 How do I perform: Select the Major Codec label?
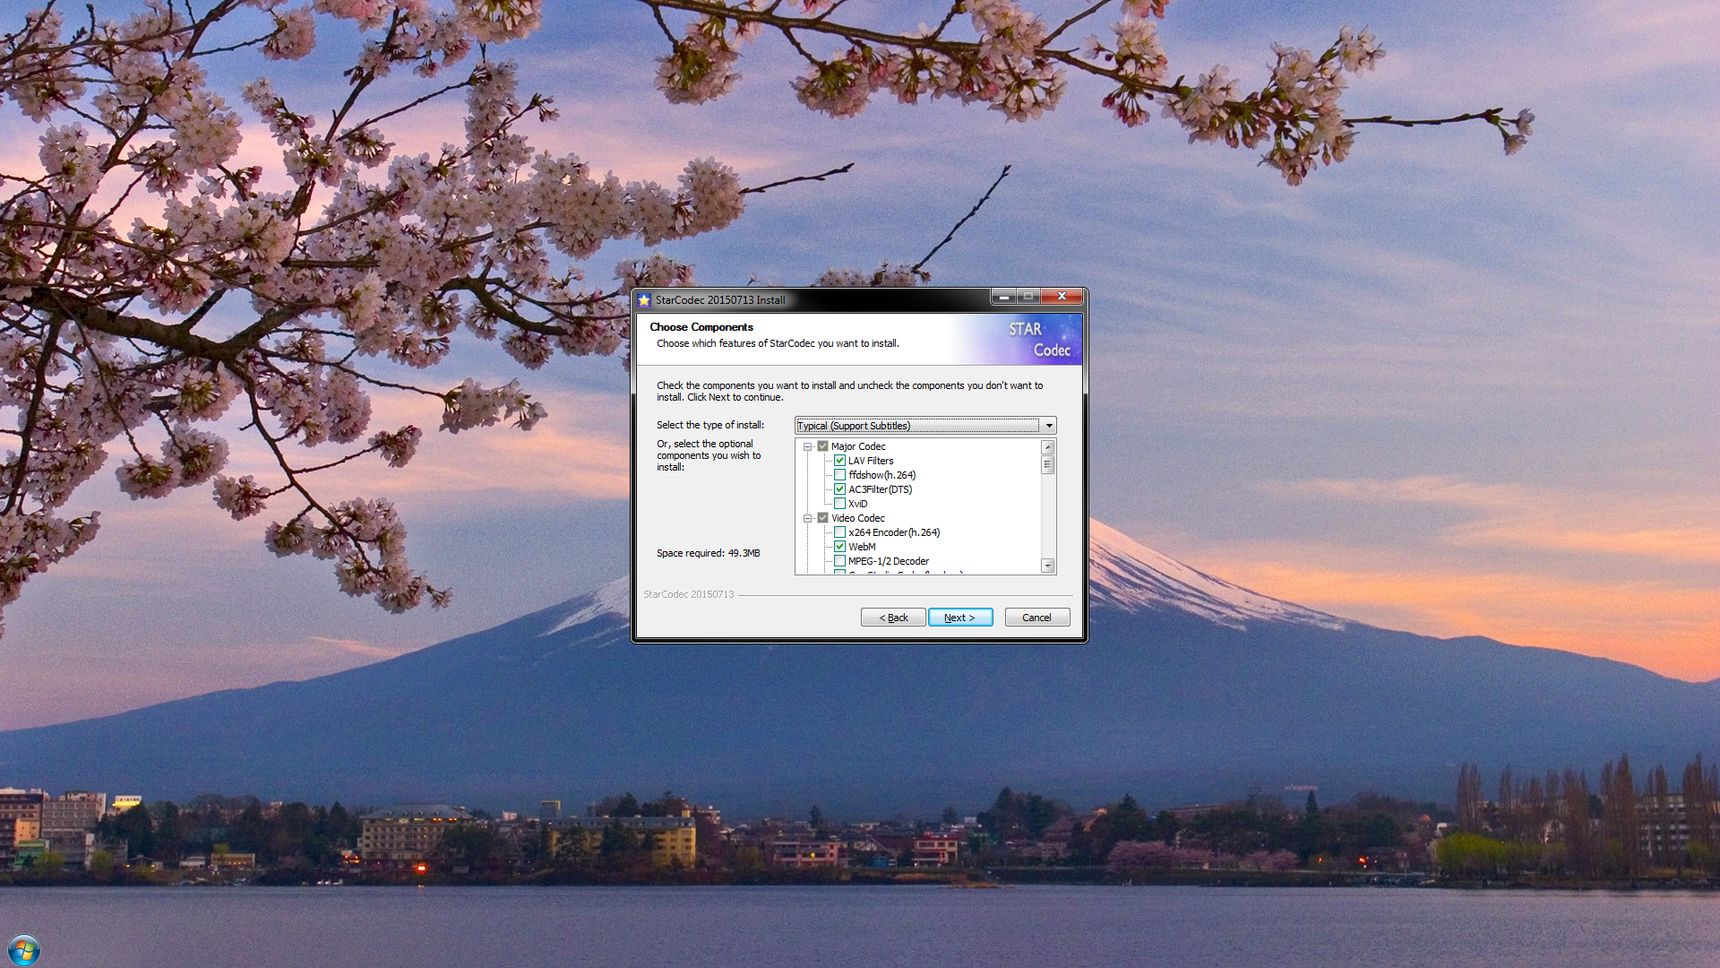(x=858, y=447)
